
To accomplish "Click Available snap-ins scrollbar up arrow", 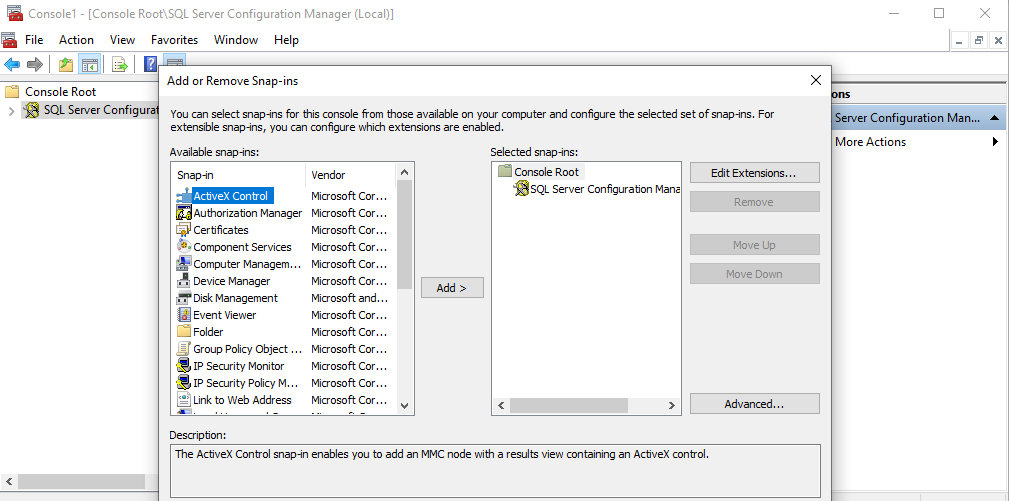I will [404, 172].
